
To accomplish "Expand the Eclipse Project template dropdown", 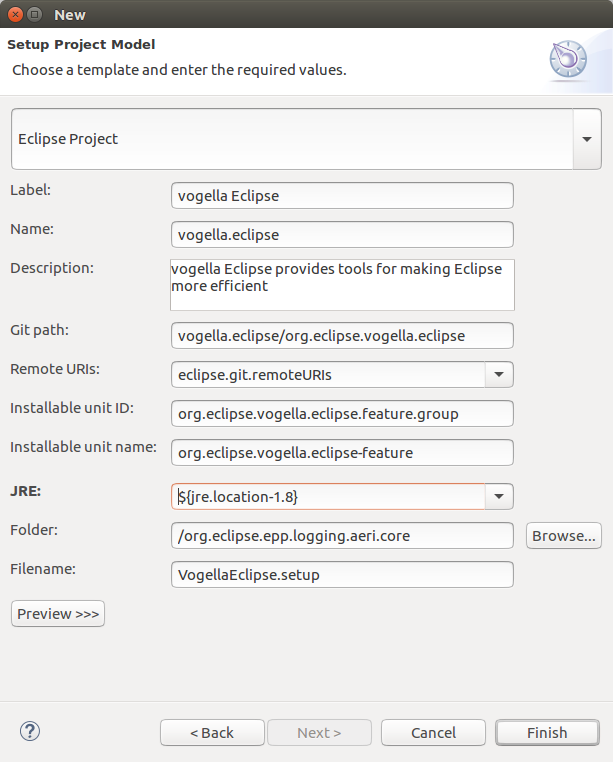I will click(587, 139).
